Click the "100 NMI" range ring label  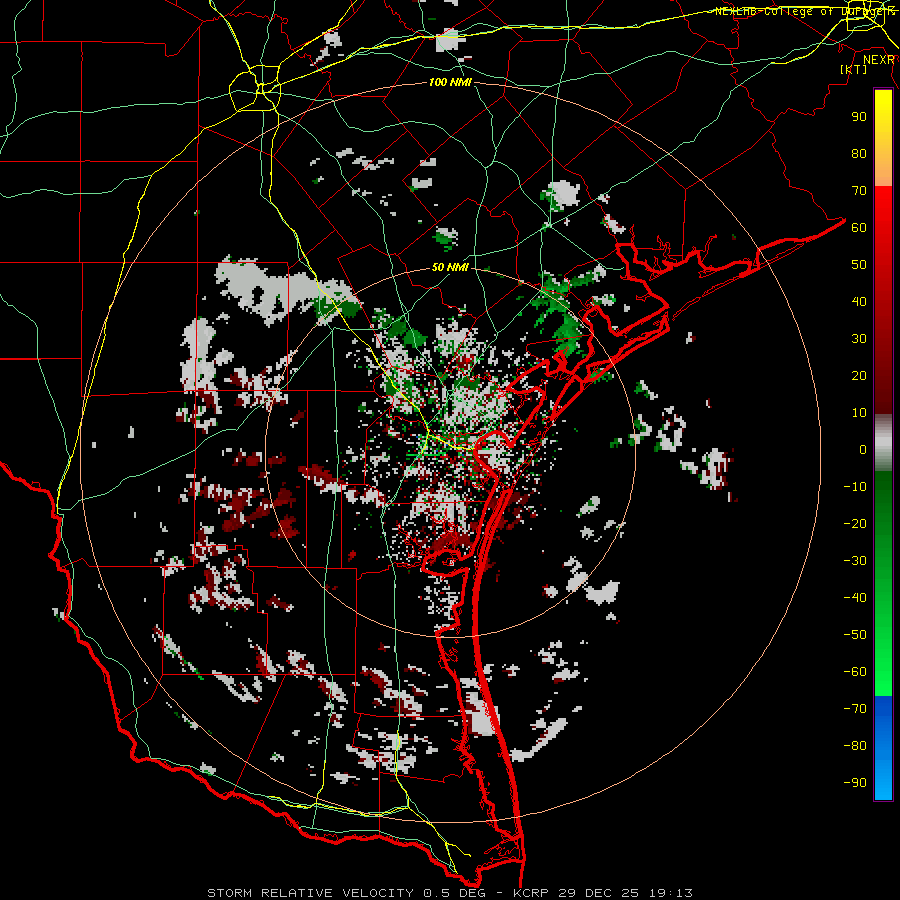pyautogui.click(x=450, y=82)
